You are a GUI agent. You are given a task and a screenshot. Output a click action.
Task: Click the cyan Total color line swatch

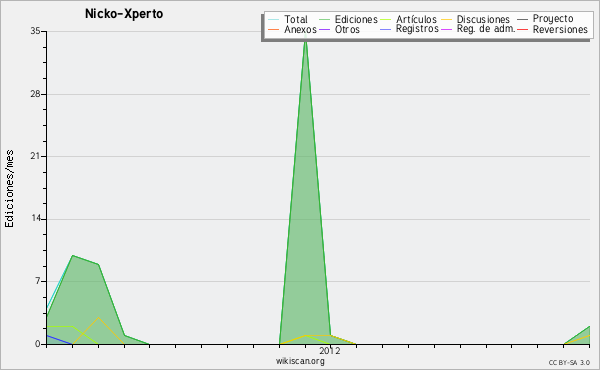click(274, 19)
